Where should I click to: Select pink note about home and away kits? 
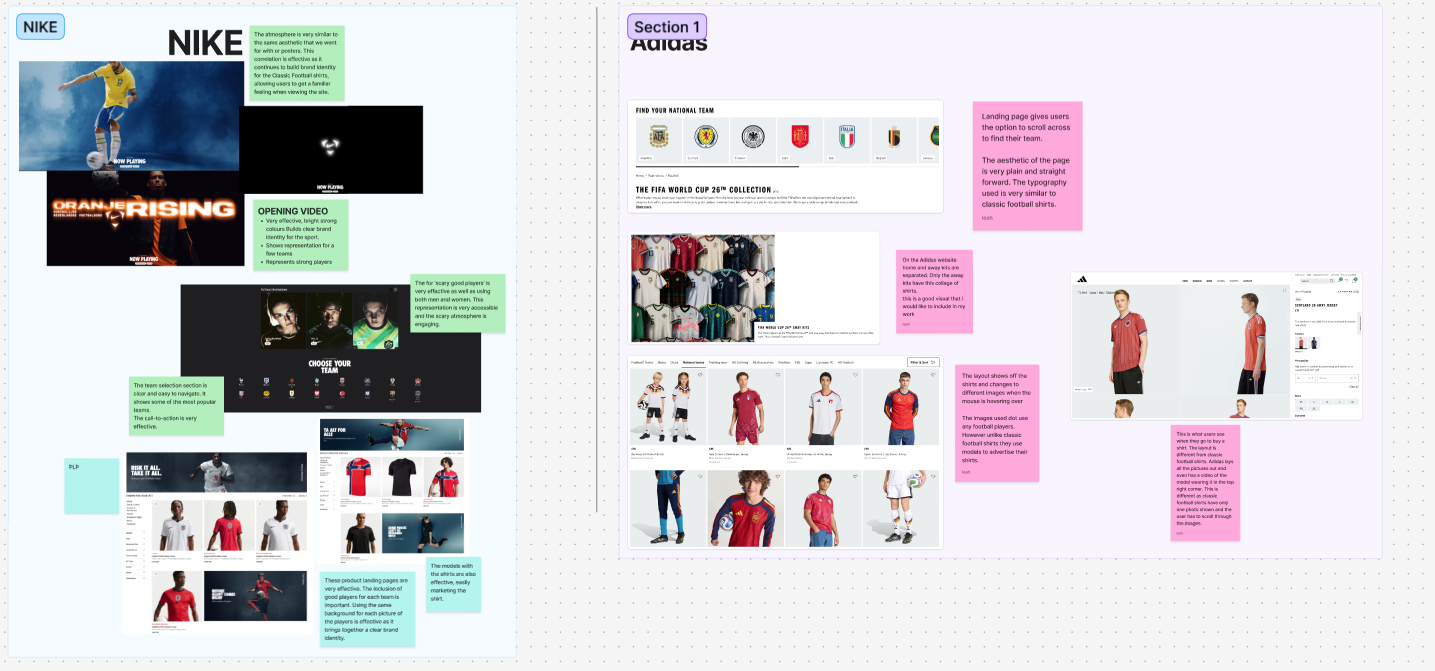pyautogui.click(x=934, y=291)
